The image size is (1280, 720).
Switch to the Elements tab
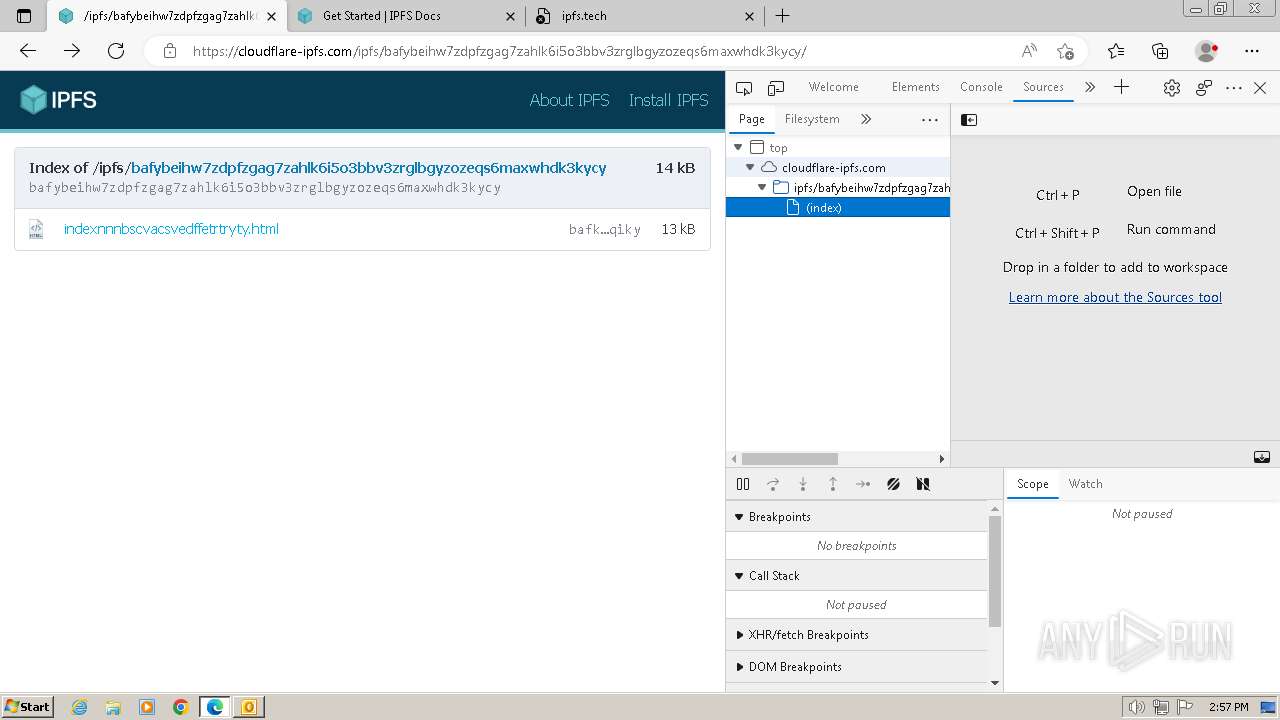(916, 87)
